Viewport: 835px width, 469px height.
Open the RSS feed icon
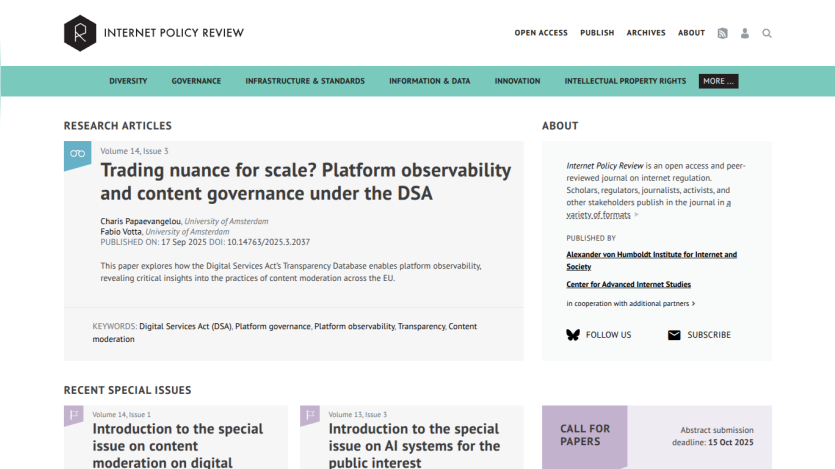[x=722, y=34]
